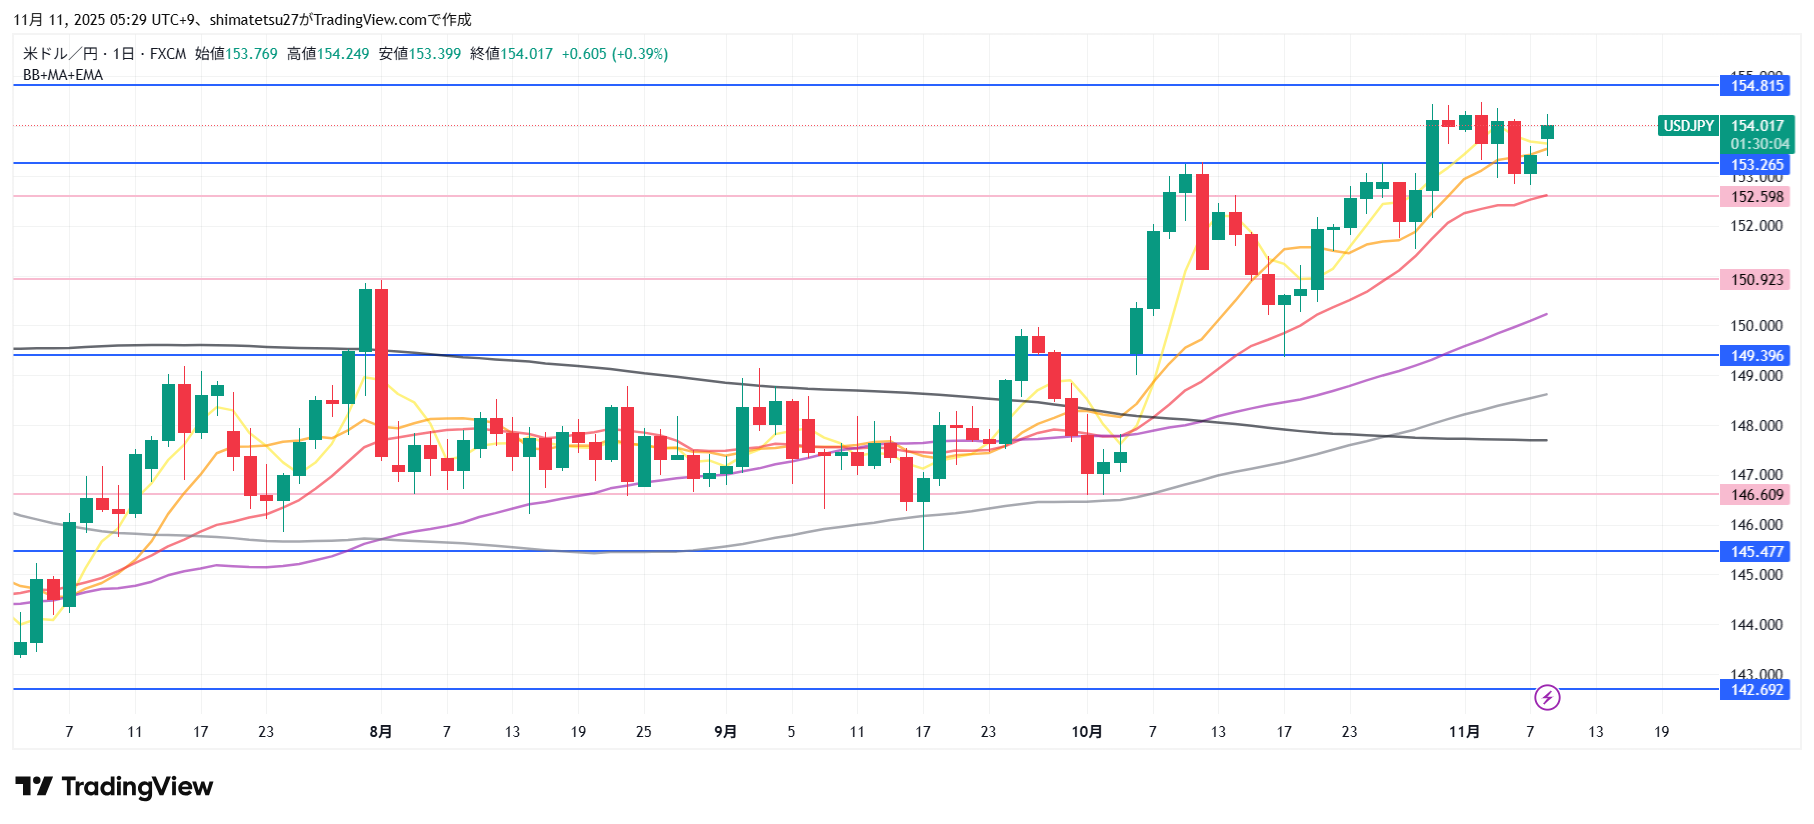This screenshot has width=1814, height=824.
Task: Select the BB+MA+EMA indicator label
Action: coord(63,75)
